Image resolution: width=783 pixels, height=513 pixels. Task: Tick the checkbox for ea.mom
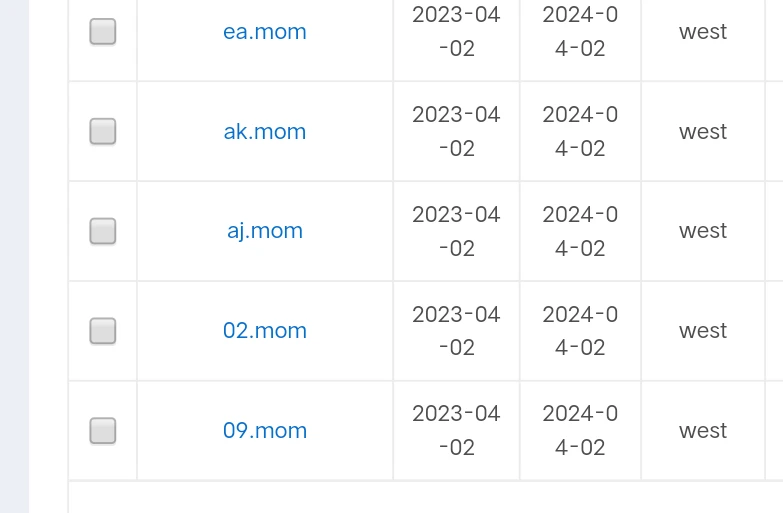(x=103, y=32)
